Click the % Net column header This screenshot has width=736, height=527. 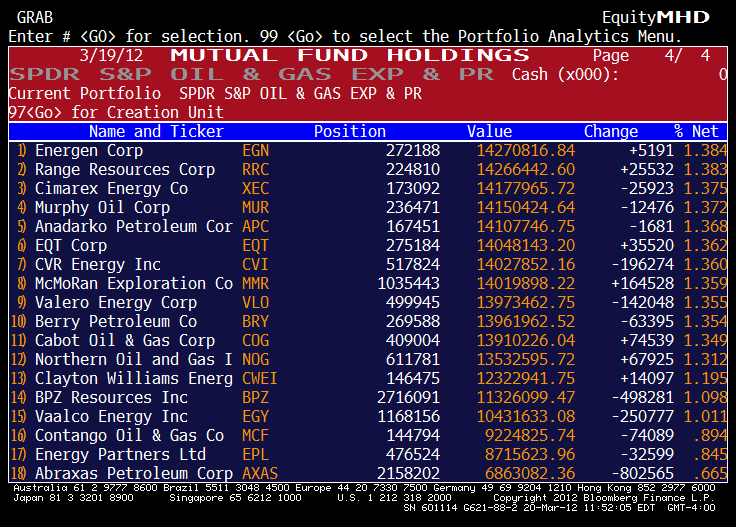coord(696,131)
